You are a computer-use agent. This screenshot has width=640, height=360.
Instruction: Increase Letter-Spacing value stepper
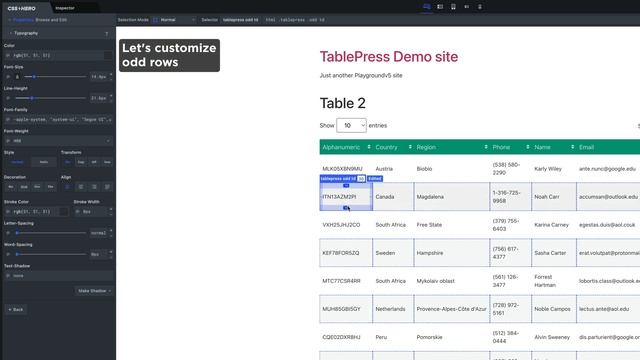[x=111, y=231]
